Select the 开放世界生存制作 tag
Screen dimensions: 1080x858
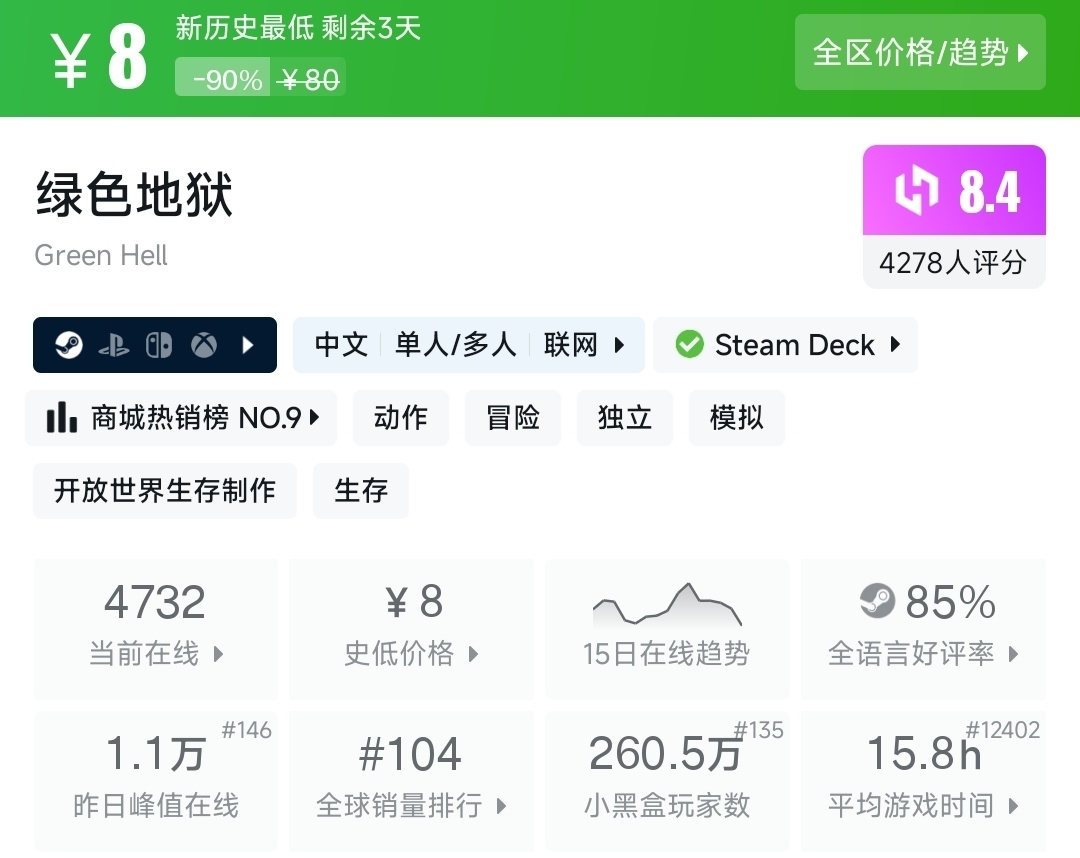point(165,490)
